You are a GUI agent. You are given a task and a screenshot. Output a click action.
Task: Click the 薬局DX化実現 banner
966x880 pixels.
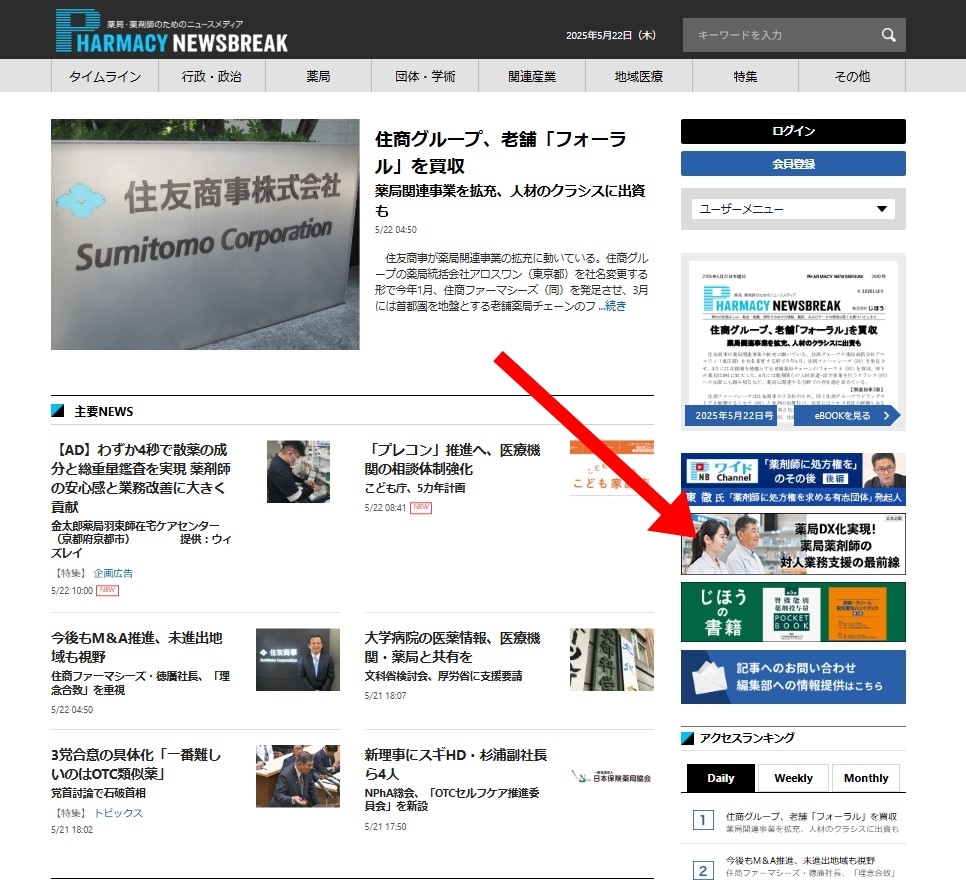[793, 544]
